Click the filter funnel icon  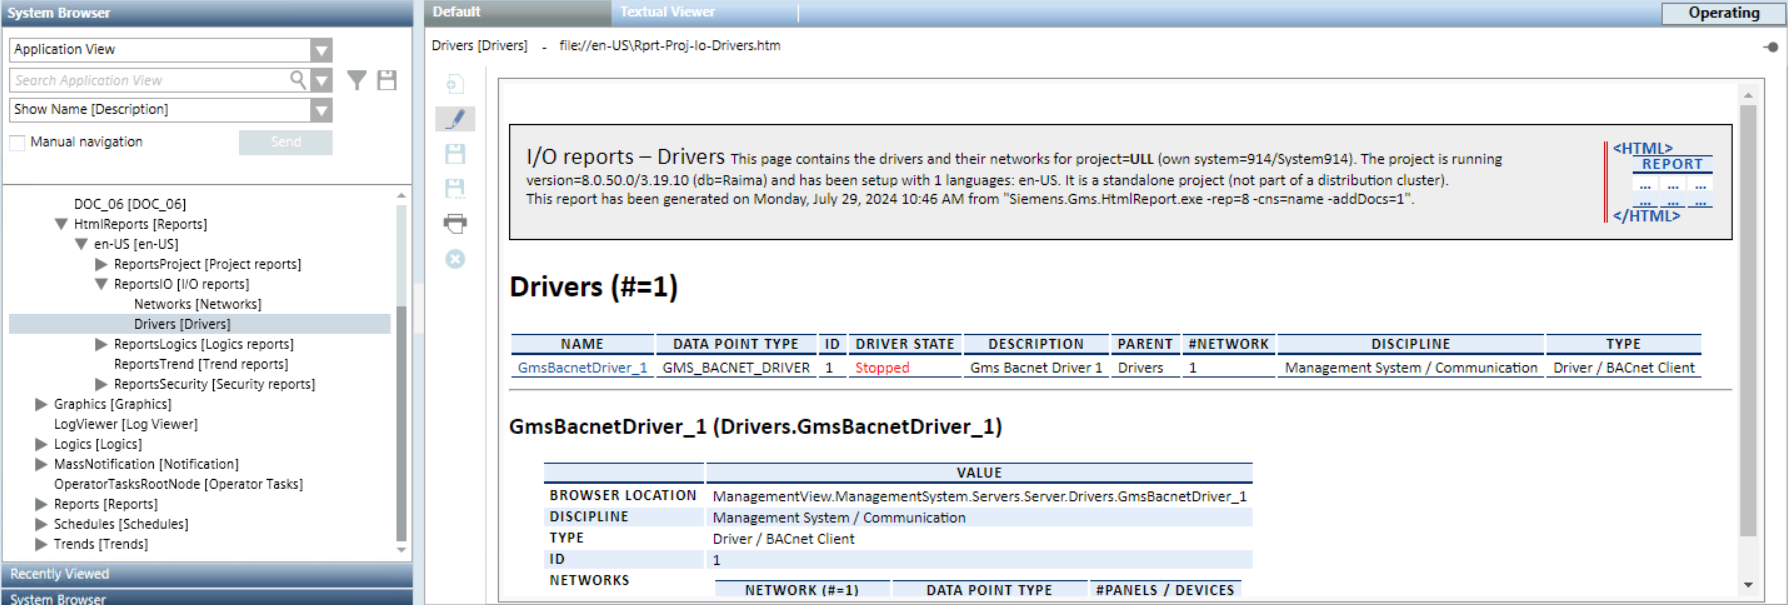(357, 80)
